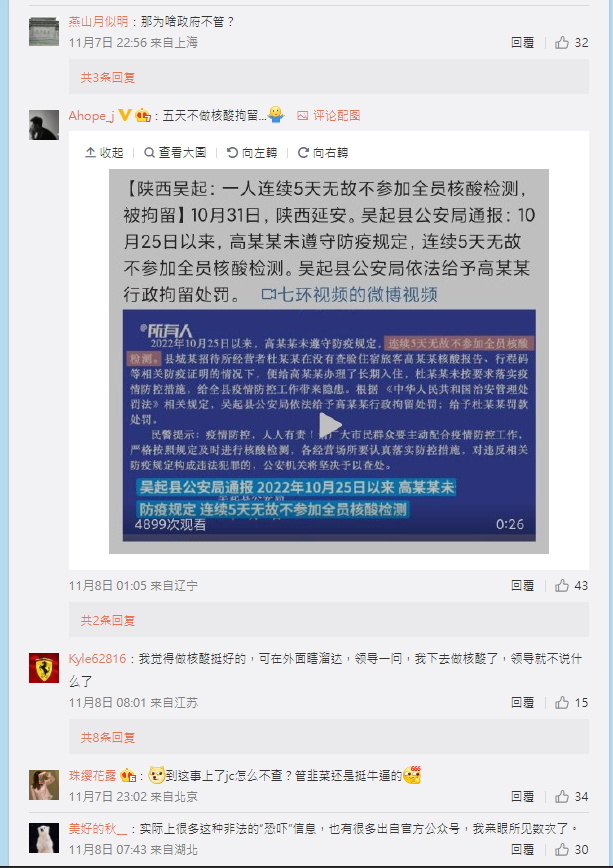Expand 共2条回复 replies
The height and width of the screenshot is (868, 613).
(x=108, y=621)
